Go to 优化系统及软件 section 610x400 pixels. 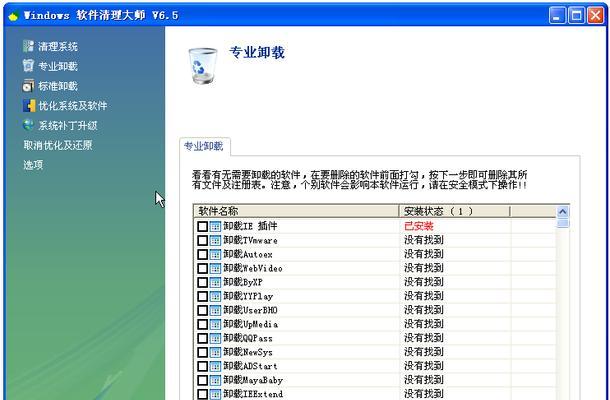tap(72, 106)
